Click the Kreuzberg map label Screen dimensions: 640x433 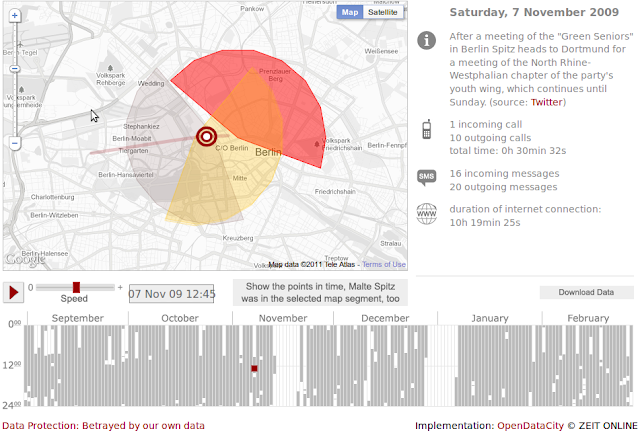coord(238,238)
